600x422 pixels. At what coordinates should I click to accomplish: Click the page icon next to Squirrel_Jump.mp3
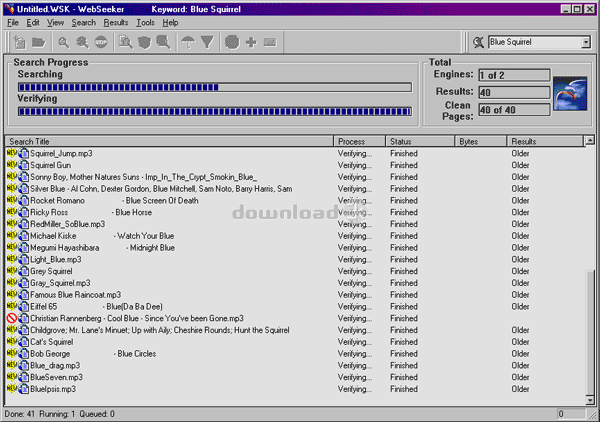click(24, 153)
